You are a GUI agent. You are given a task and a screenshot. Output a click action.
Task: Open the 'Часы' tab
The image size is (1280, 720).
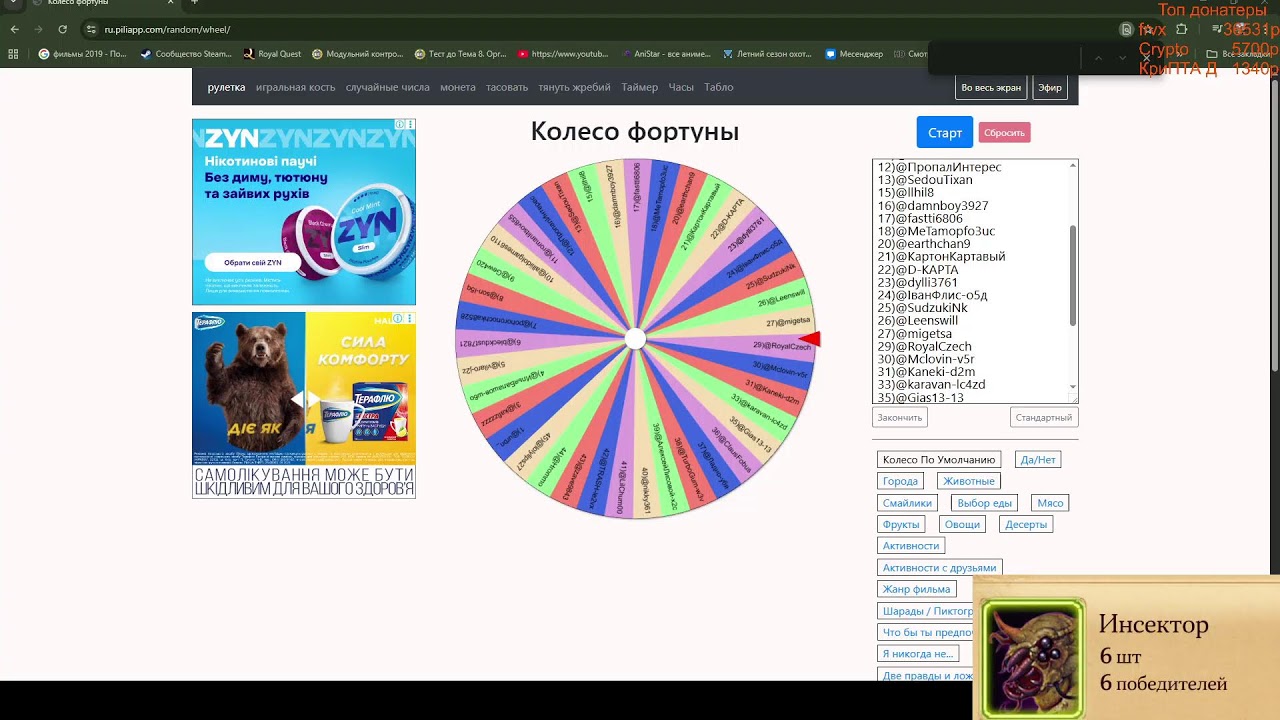[681, 87]
